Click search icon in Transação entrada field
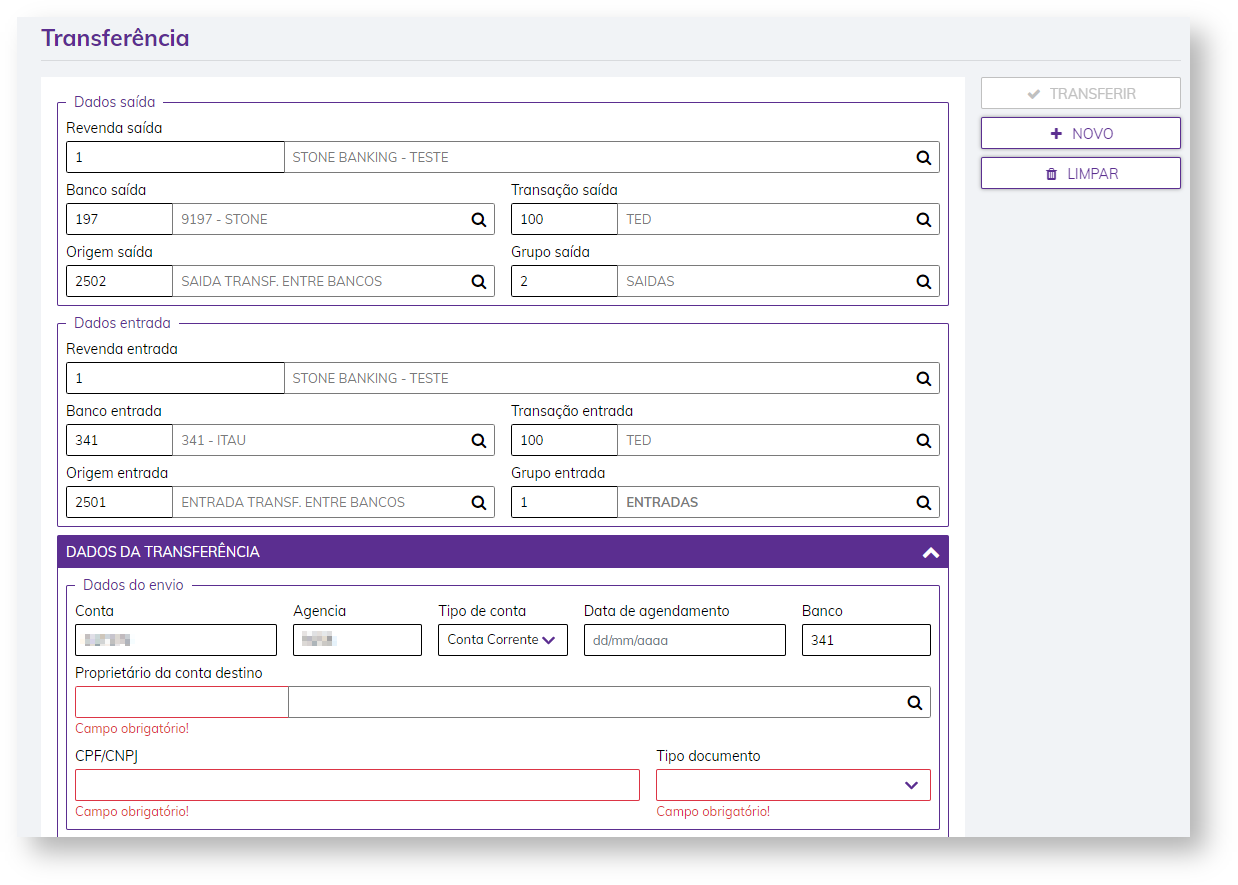 point(924,441)
